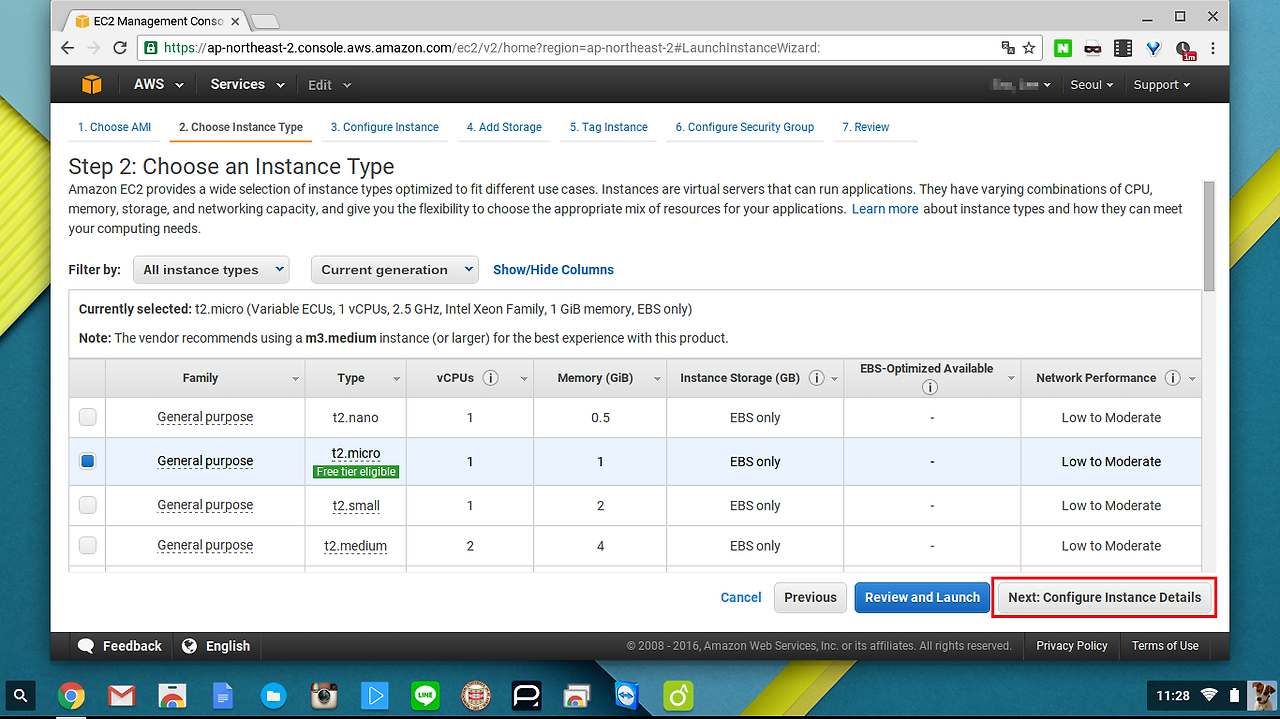Go to the 5. Tag Instance tab
The image size is (1280, 719).
(x=609, y=127)
